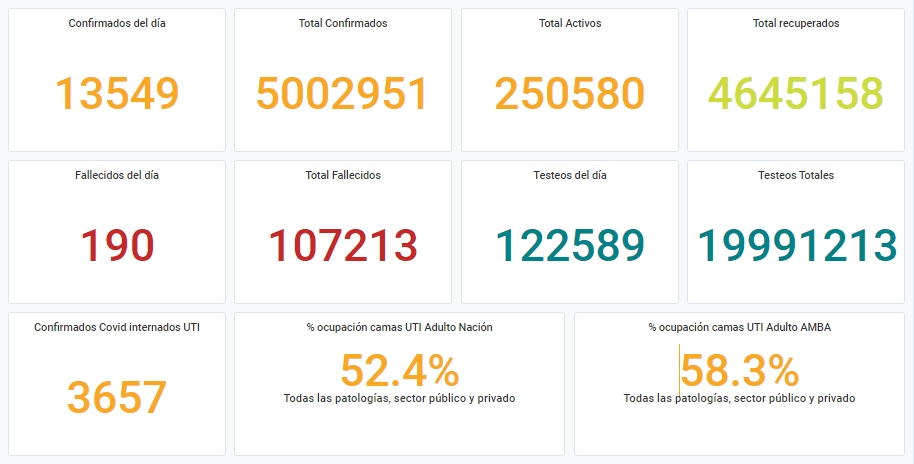The height and width of the screenshot is (464, 914).
Task: Open the Total Activos panel title
Action: [570, 23]
